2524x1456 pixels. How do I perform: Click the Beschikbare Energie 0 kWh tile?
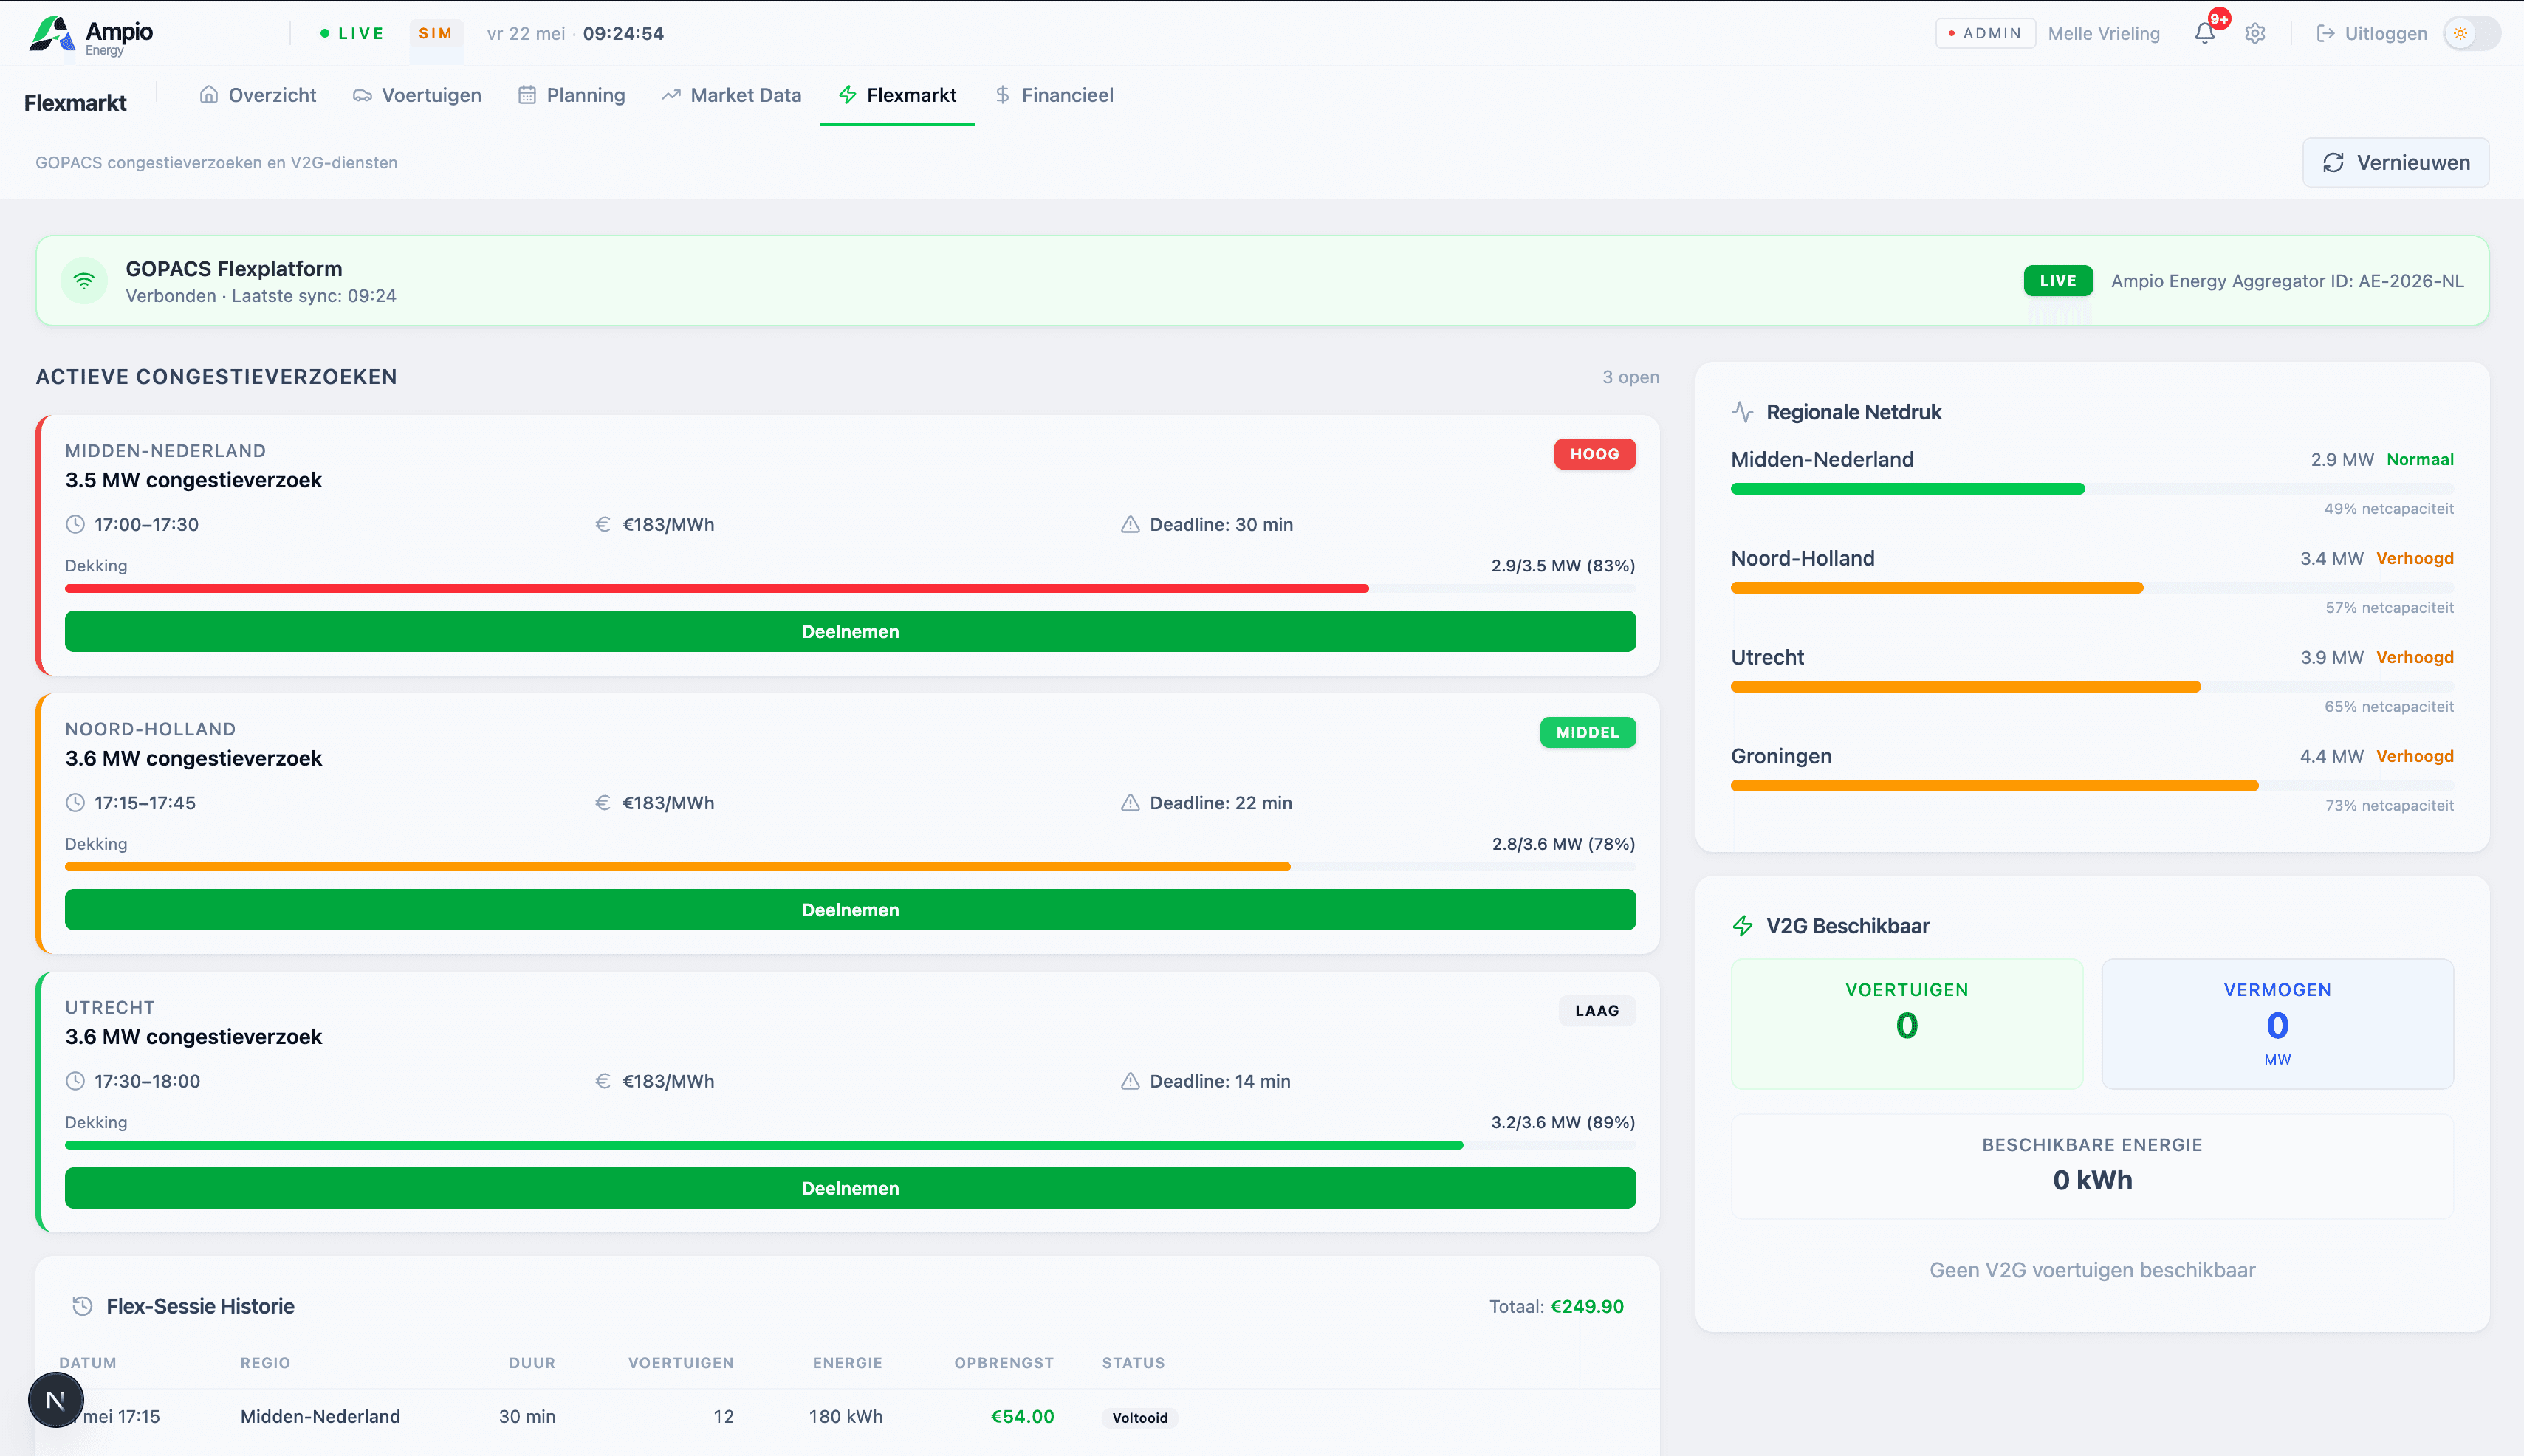(2092, 1166)
